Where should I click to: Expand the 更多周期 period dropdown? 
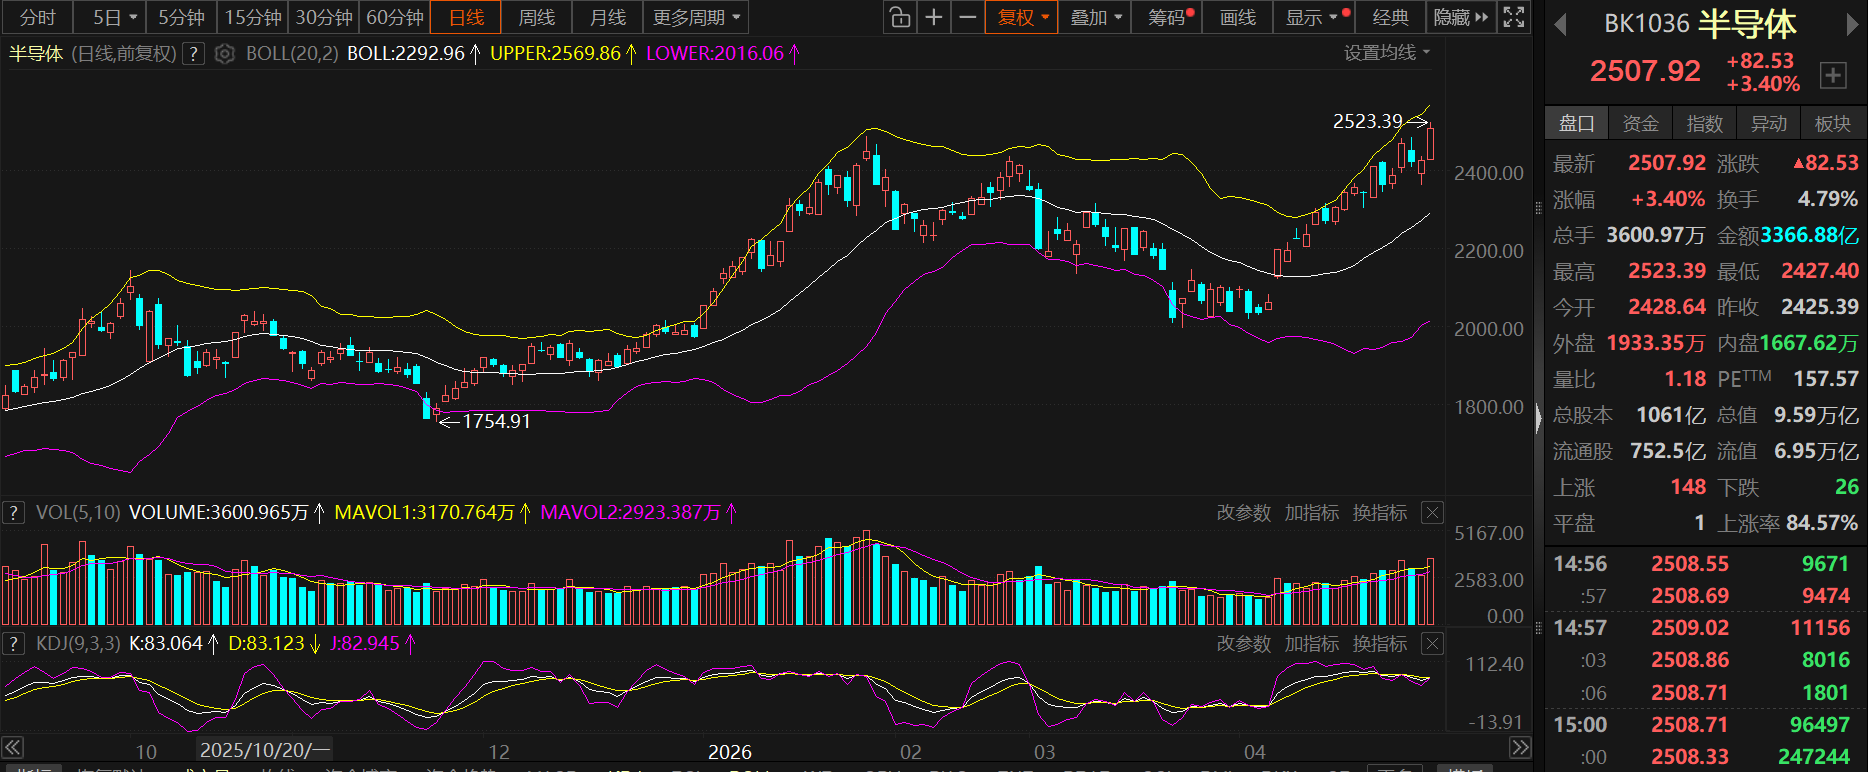click(696, 17)
